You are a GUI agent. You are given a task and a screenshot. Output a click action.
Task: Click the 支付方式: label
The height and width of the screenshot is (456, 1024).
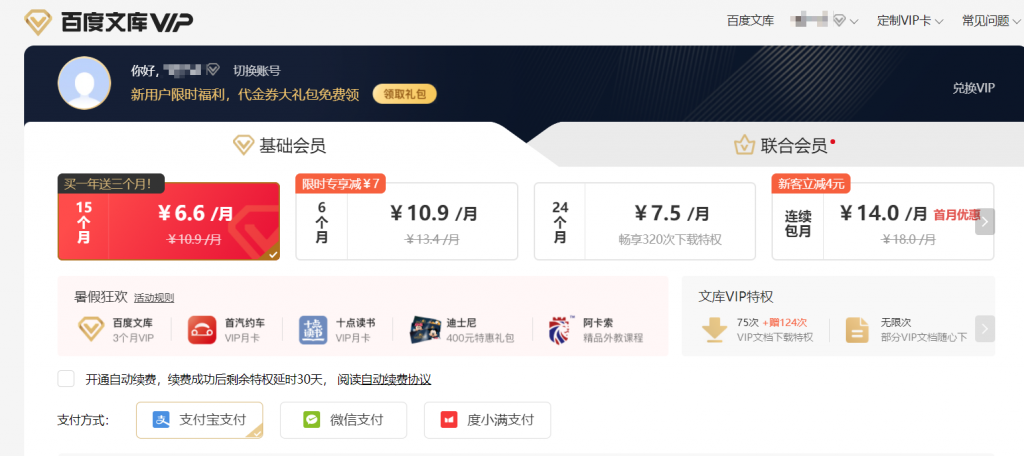pyautogui.click(x=83, y=420)
